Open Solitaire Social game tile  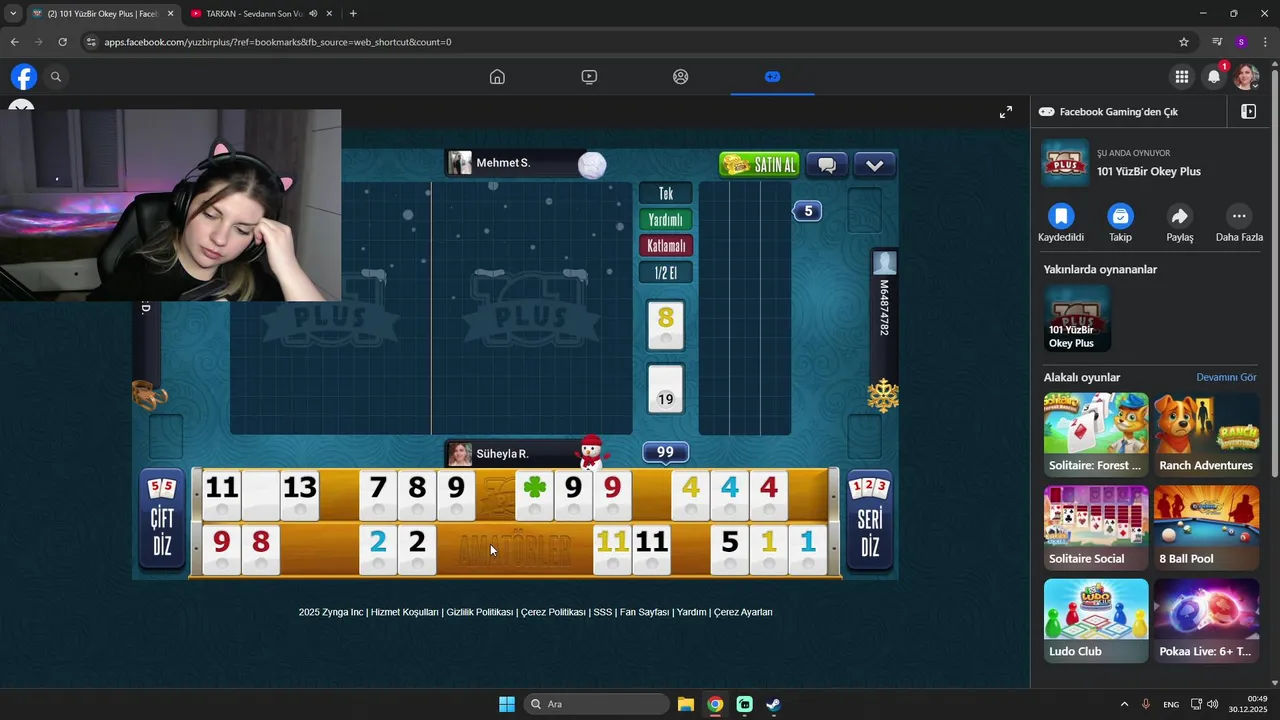[x=1096, y=527]
